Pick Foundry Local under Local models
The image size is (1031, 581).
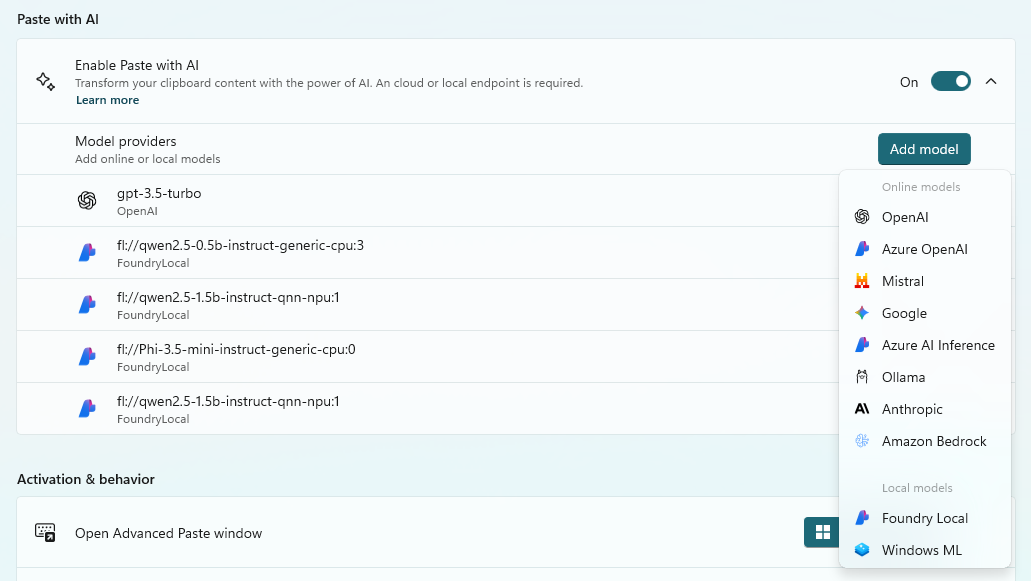pyautogui.click(x=924, y=518)
